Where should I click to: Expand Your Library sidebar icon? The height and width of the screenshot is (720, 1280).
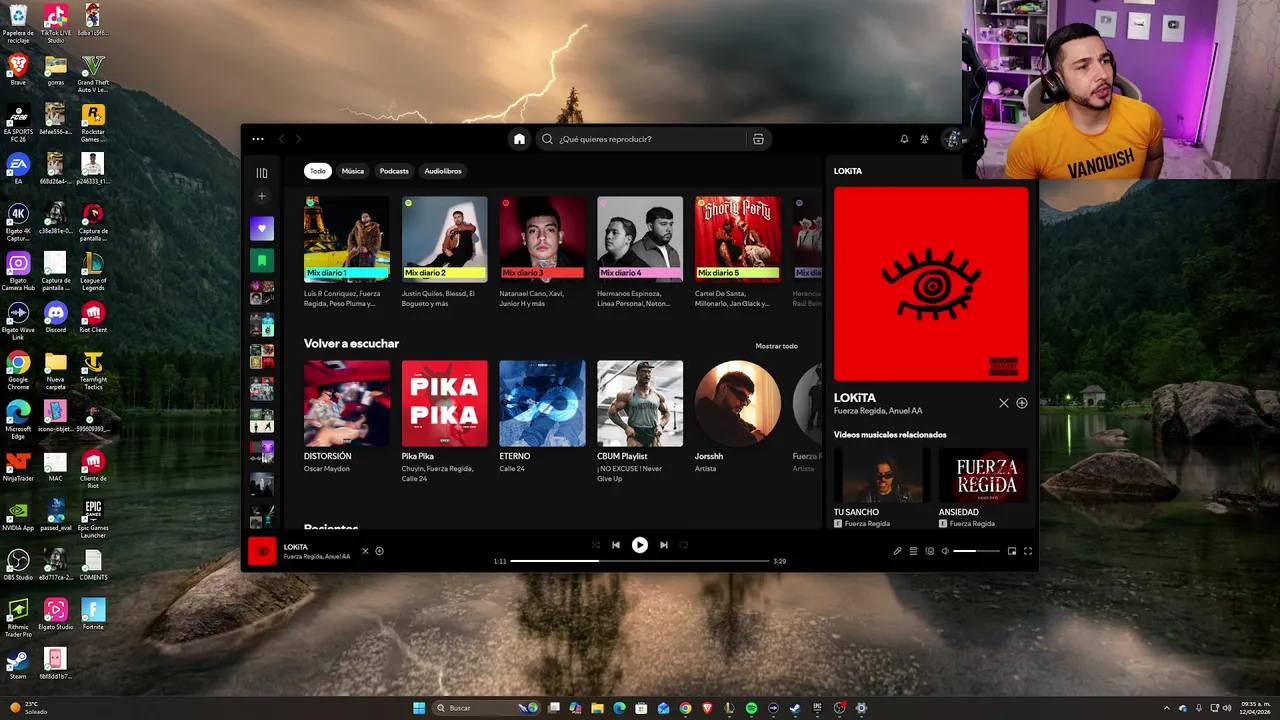(x=262, y=173)
